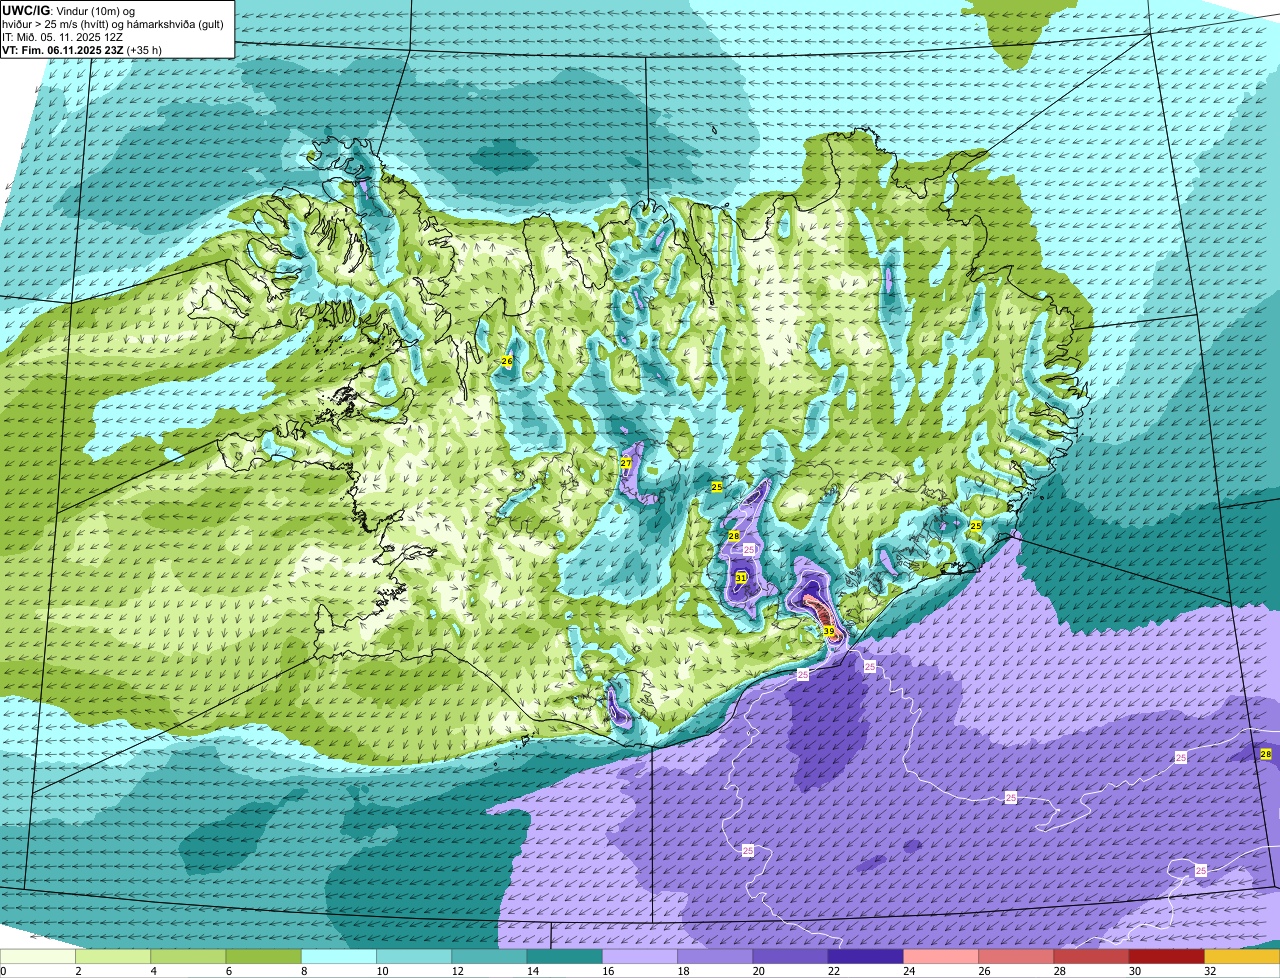The image size is (1280, 978).
Task: Click the color scale tick label 0
Action: [x=3, y=971]
